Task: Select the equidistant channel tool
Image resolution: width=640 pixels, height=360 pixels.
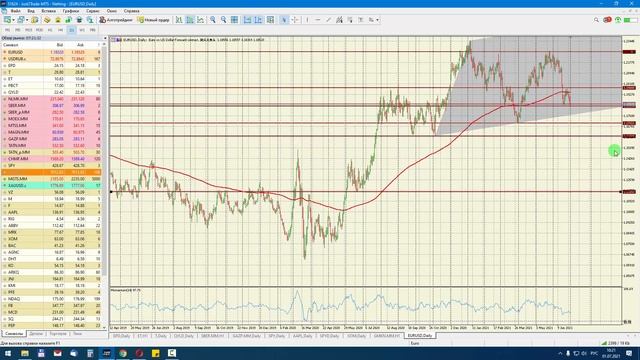Action: (339, 20)
